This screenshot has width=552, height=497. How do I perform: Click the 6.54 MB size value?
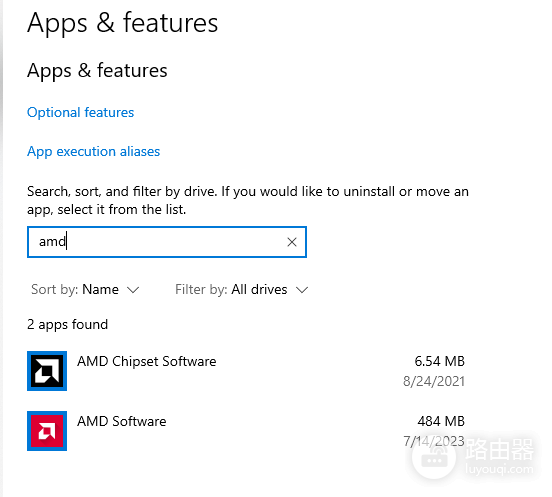pos(439,361)
